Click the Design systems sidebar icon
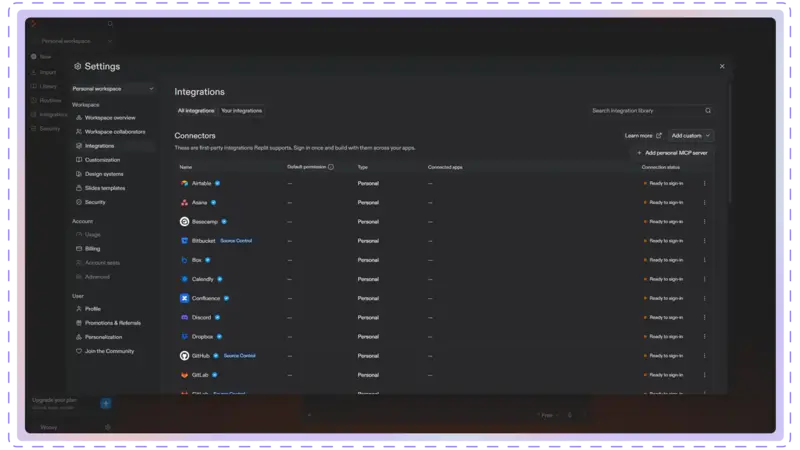 coord(79,174)
